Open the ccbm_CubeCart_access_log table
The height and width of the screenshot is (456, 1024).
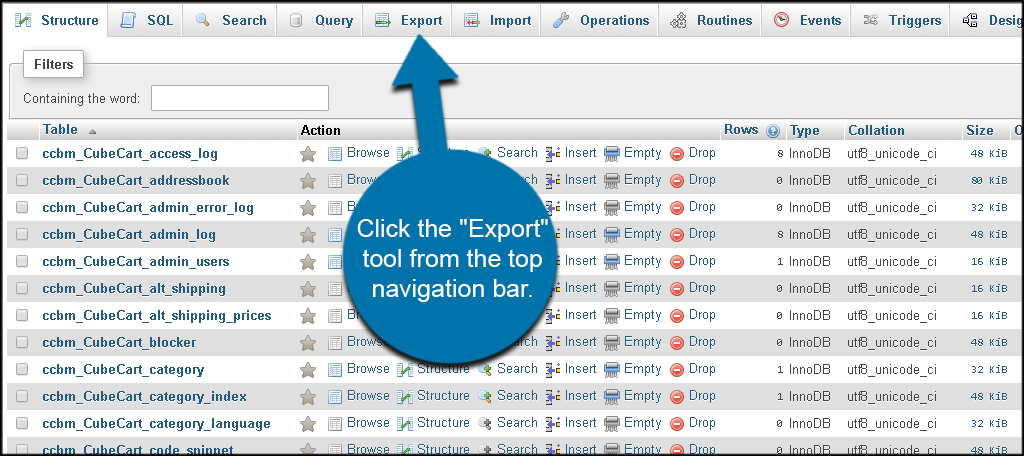pyautogui.click(x=130, y=154)
